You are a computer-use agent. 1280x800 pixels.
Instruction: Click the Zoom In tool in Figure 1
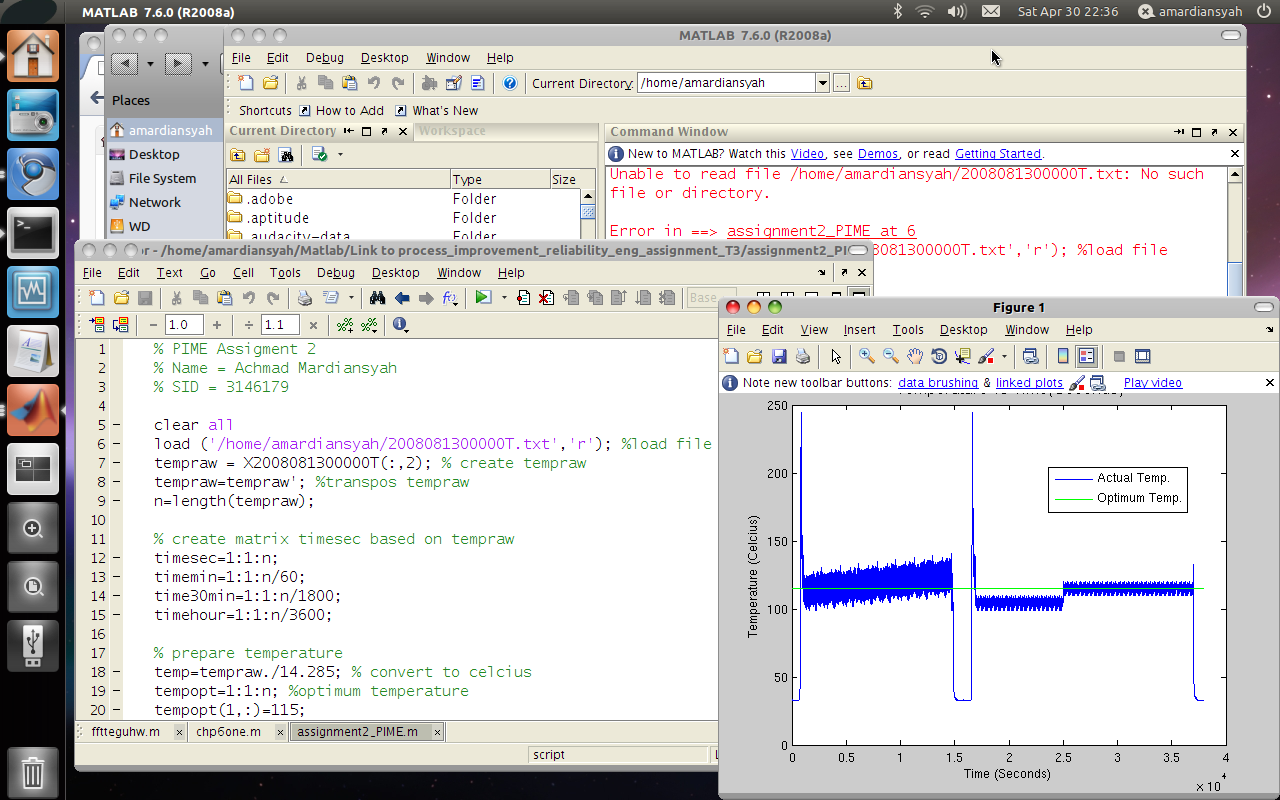click(x=866, y=356)
